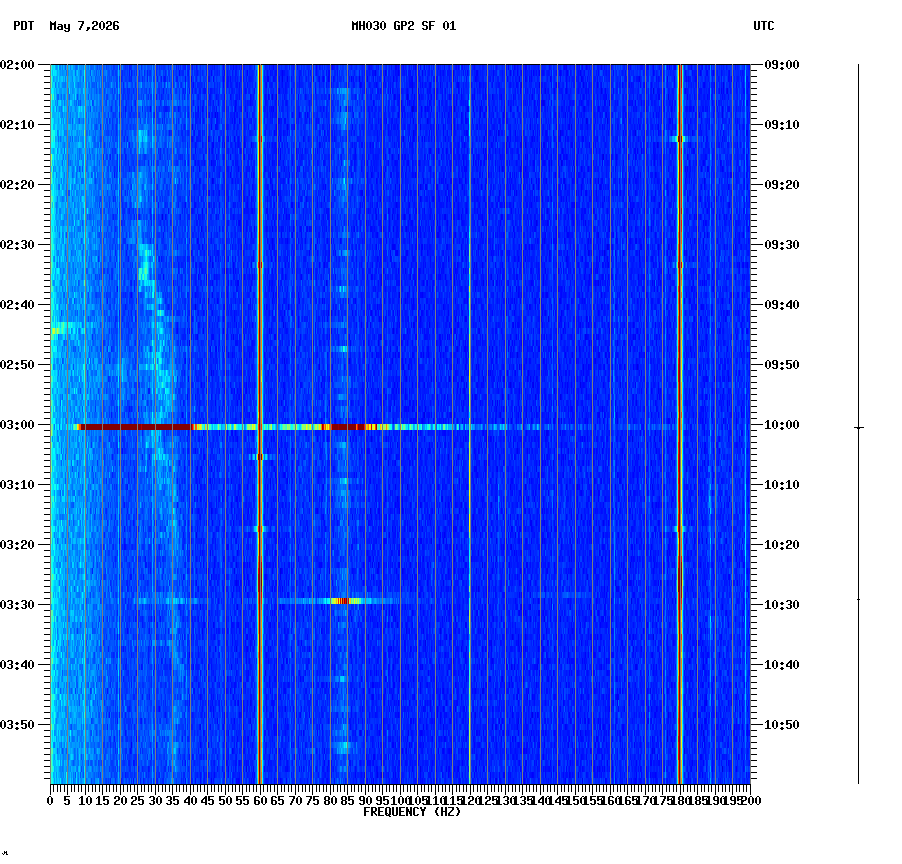The height and width of the screenshot is (864, 902).
Task: Select the 09:20 UTC time label
Action: (782, 185)
